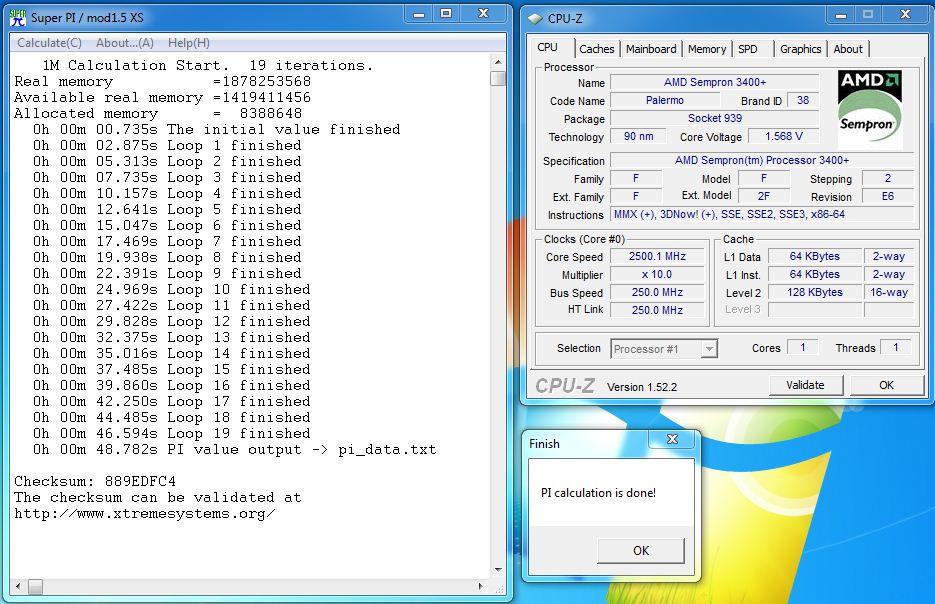Click the Level 2 '16-way' associativity value
Screen dimensions: 935x604
pos(888,292)
